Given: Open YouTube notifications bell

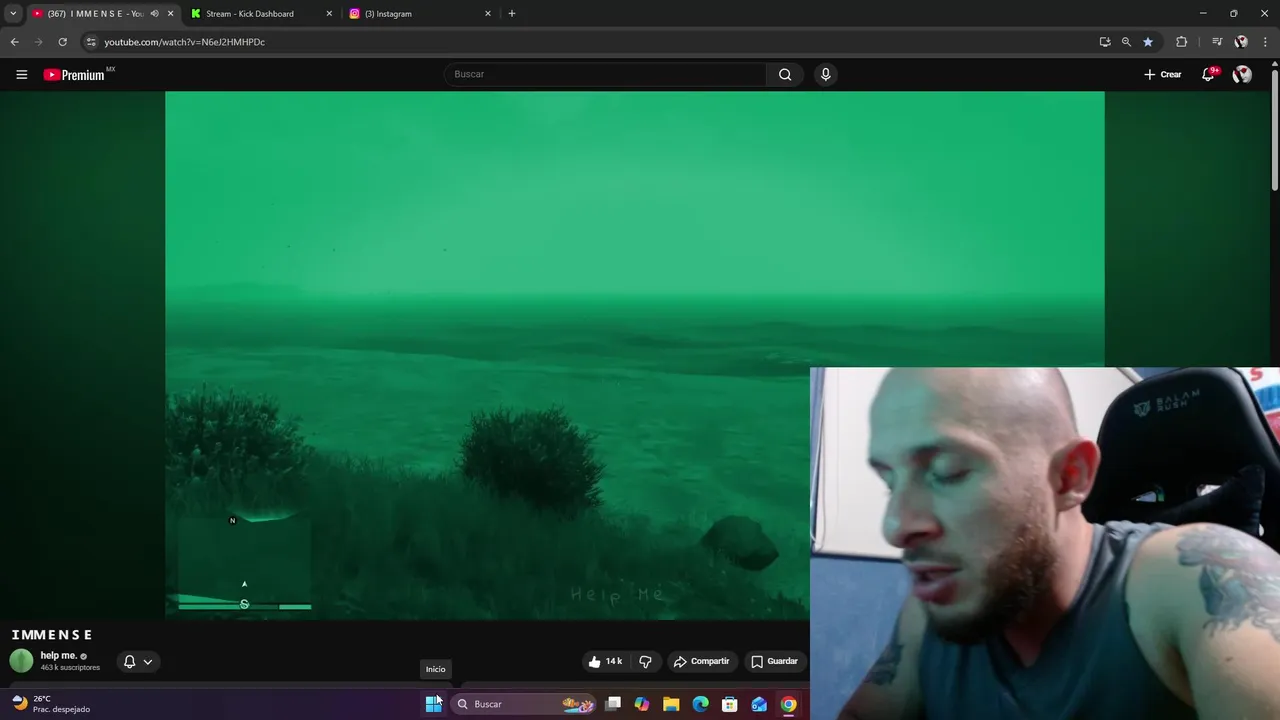Looking at the screenshot, I should (1208, 74).
